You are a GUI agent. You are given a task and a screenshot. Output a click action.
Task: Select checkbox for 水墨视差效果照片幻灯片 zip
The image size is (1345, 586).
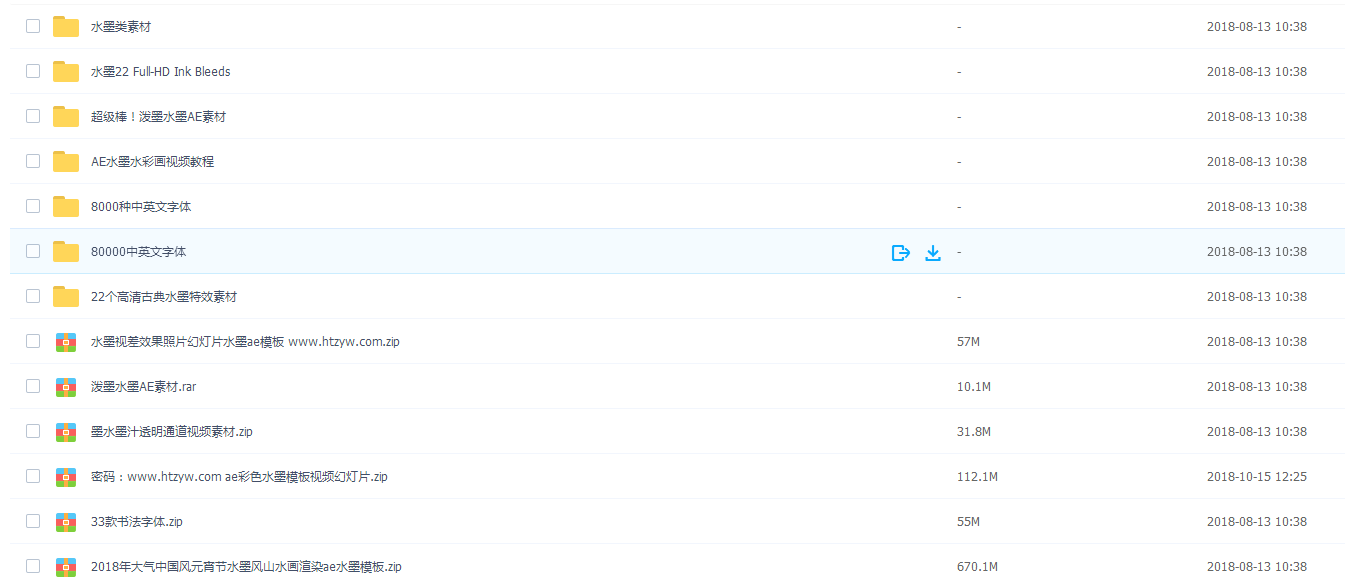pyautogui.click(x=33, y=341)
